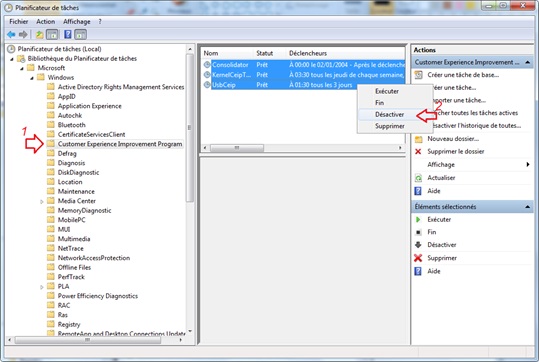The image size is (539, 362).
Task: Open the Action menu
Action: pyautogui.click(x=45, y=21)
